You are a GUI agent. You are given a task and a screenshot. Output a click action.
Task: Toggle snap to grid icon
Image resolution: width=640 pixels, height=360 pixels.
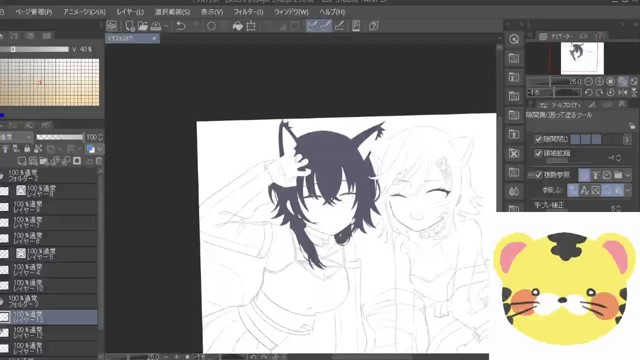click(339, 26)
